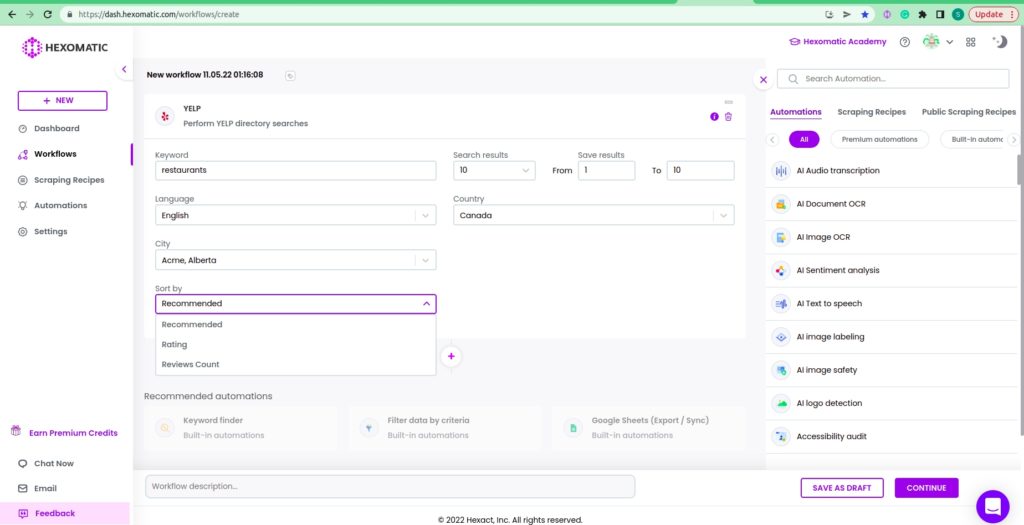Open browser extensions puzzle icon
This screenshot has height=525, width=1024.
(922, 14)
